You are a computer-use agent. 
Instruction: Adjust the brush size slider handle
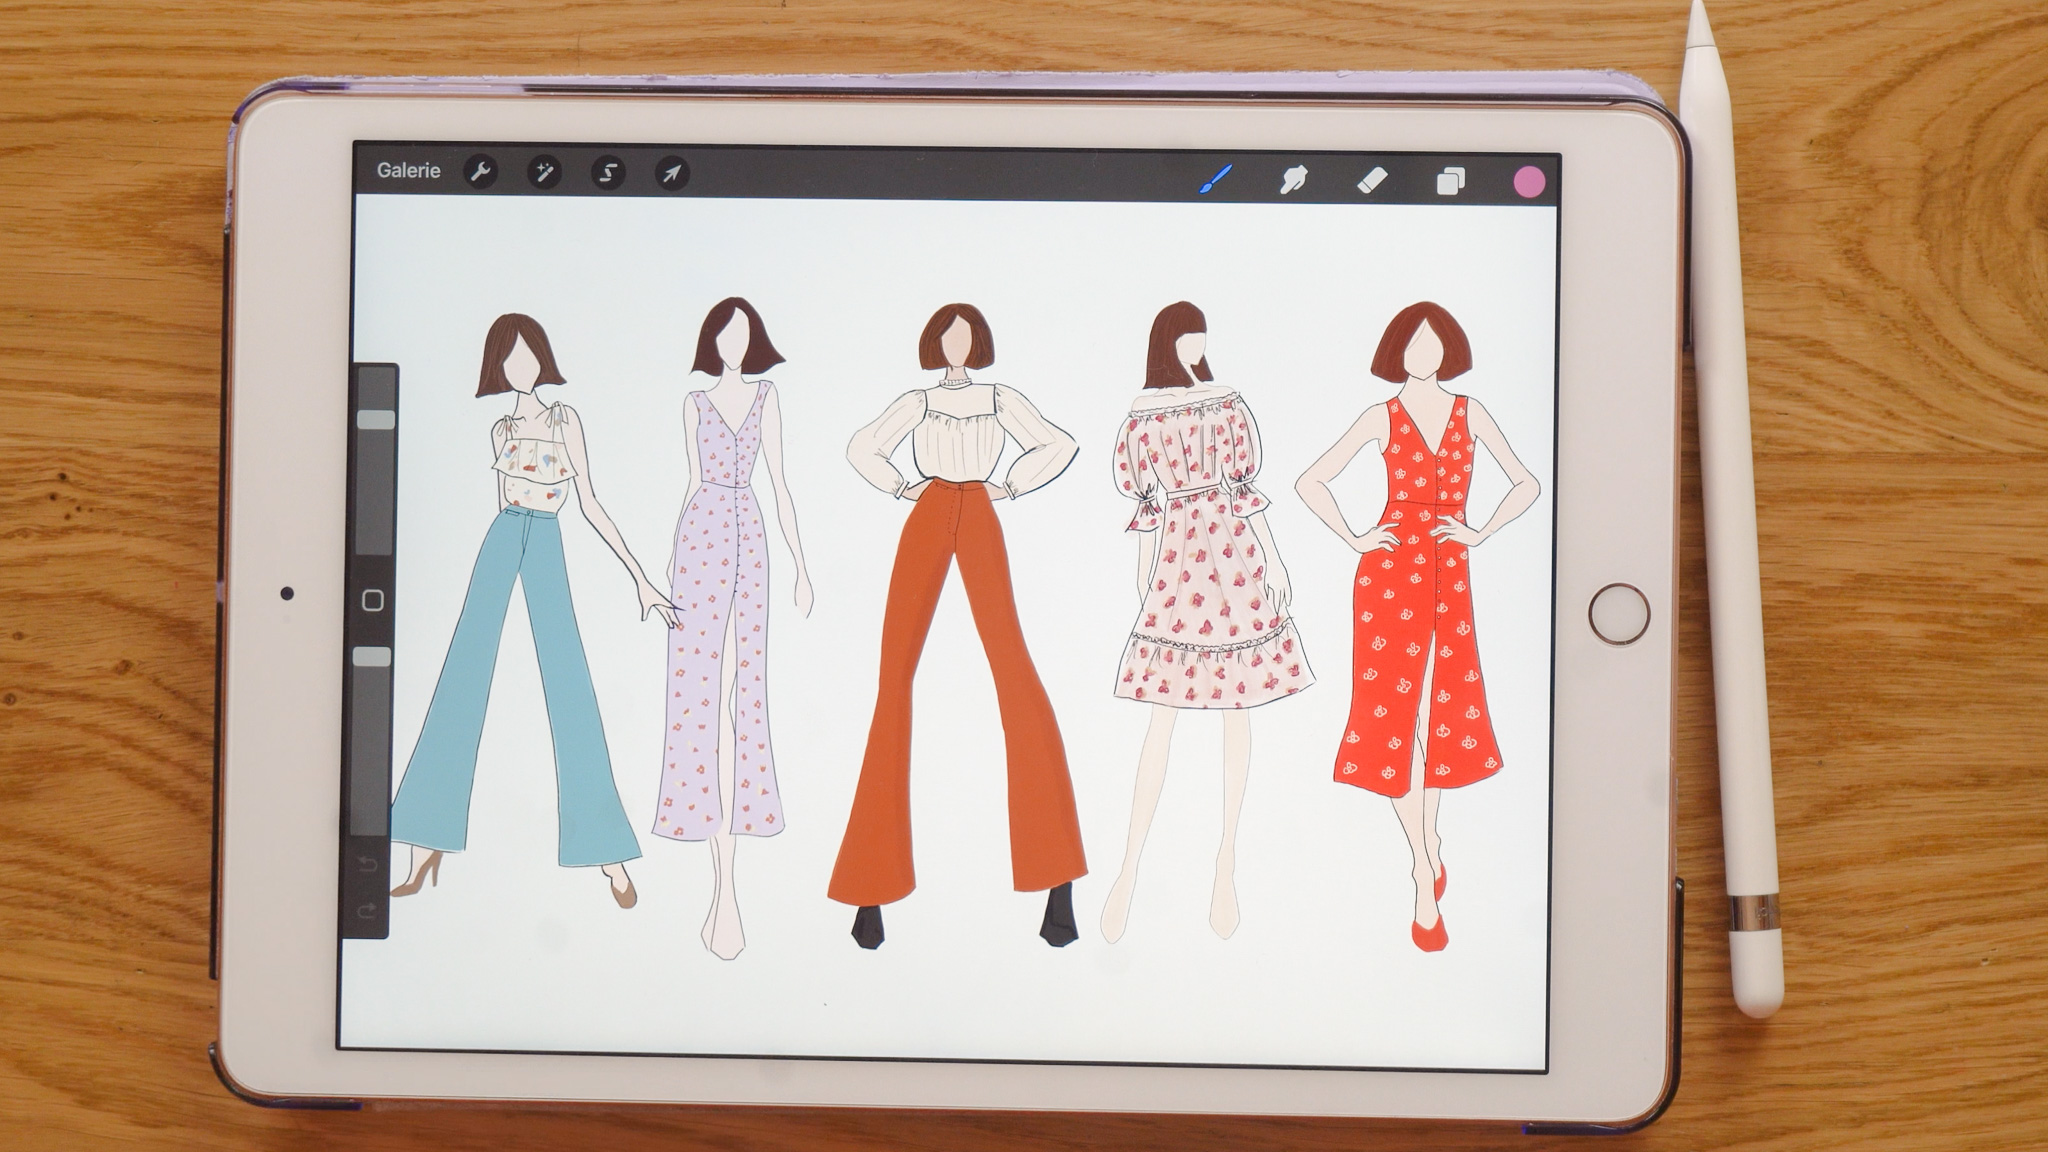tap(376, 419)
